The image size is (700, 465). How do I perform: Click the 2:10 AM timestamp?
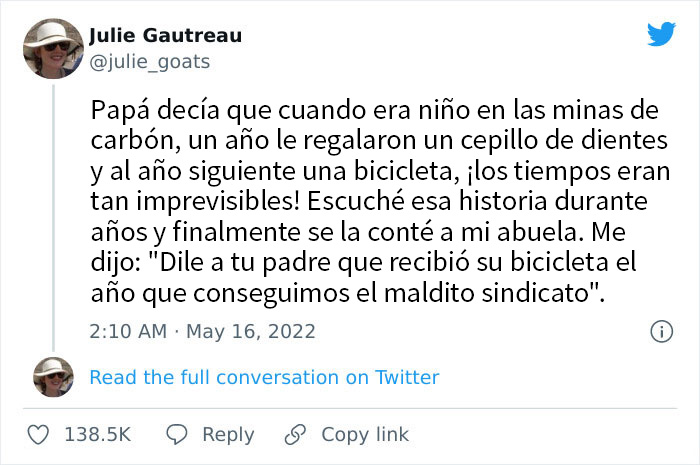pos(128,330)
